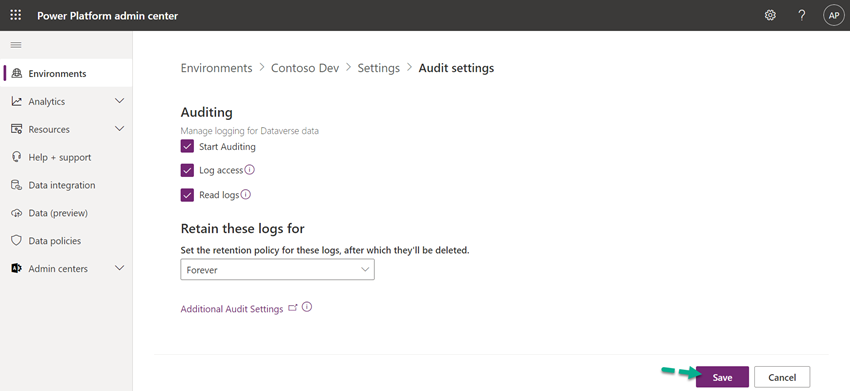Uncheck the Start Auditing checkbox
The height and width of the screenshot is (391, 850).
[187, 146]
